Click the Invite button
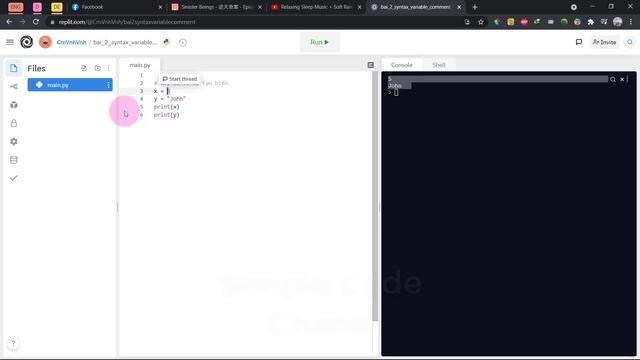640x360 pixels. click(x=604, y=42)
